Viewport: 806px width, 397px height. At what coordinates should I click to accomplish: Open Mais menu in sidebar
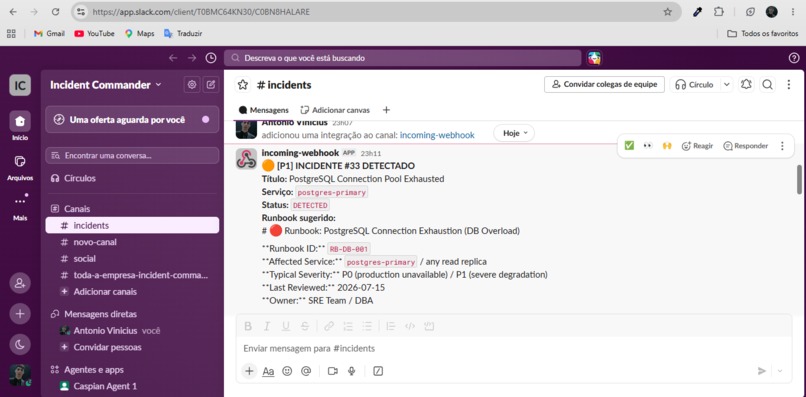coord(20,206)
